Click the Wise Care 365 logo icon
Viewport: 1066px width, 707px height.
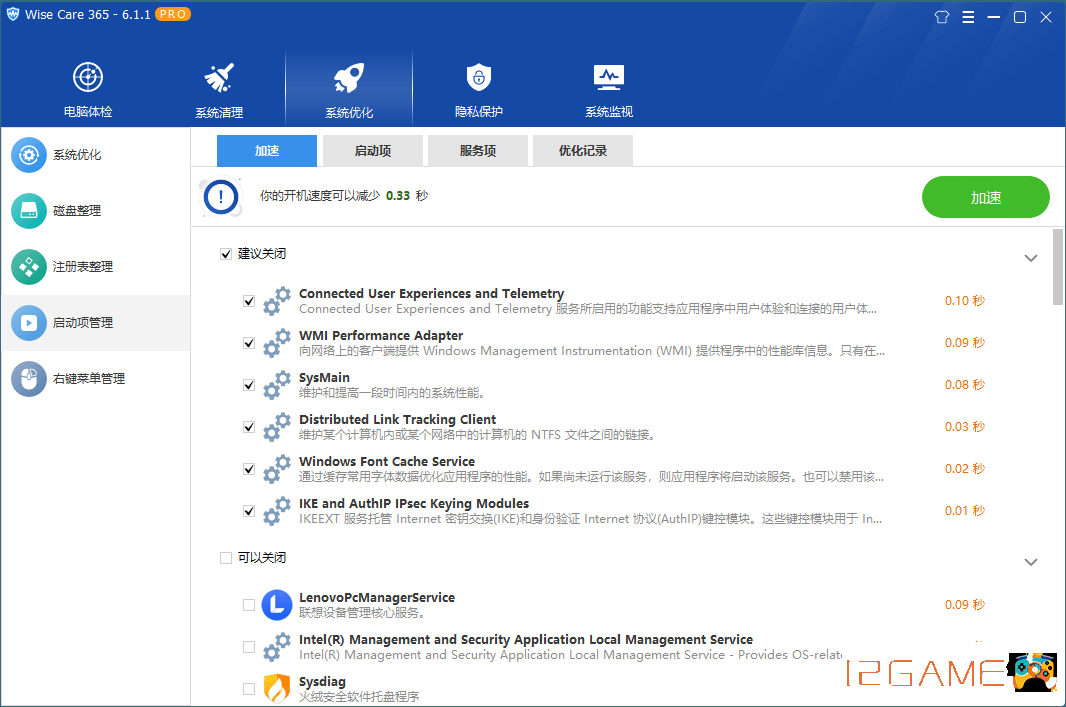tap(13, 14)
